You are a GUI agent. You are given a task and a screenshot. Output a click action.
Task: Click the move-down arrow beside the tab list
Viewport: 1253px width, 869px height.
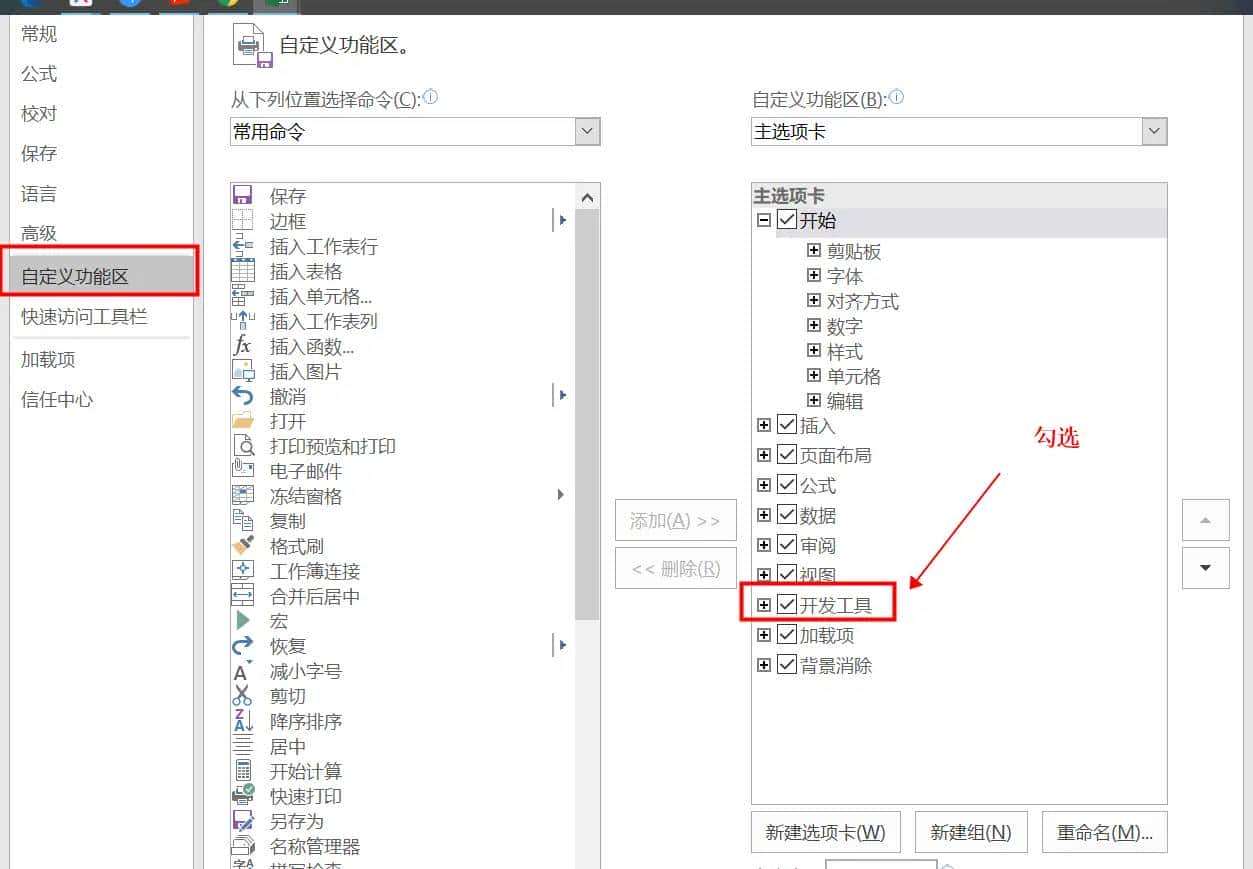(x=1205, y=568)
